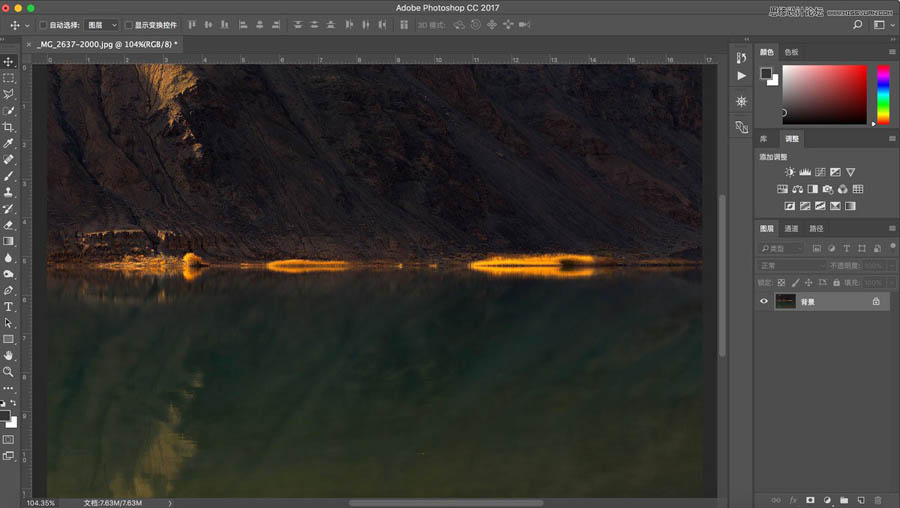Open the 图层 dropdown in the options bar
The height and width of the screenshot is (508, 900).
(x=101, y=25)
